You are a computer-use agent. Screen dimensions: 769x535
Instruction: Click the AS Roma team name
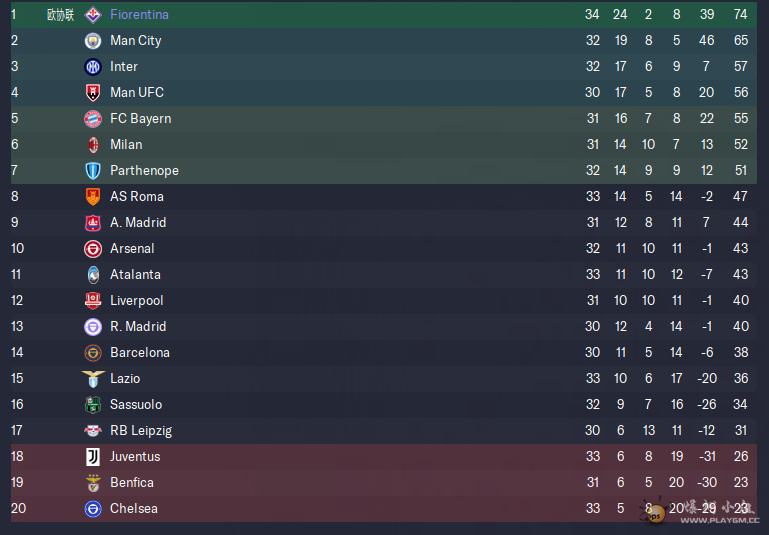point(137,197)
